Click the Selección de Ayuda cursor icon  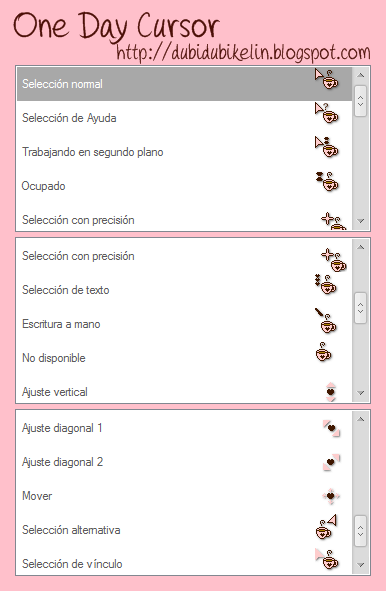(x=326, y=113)
